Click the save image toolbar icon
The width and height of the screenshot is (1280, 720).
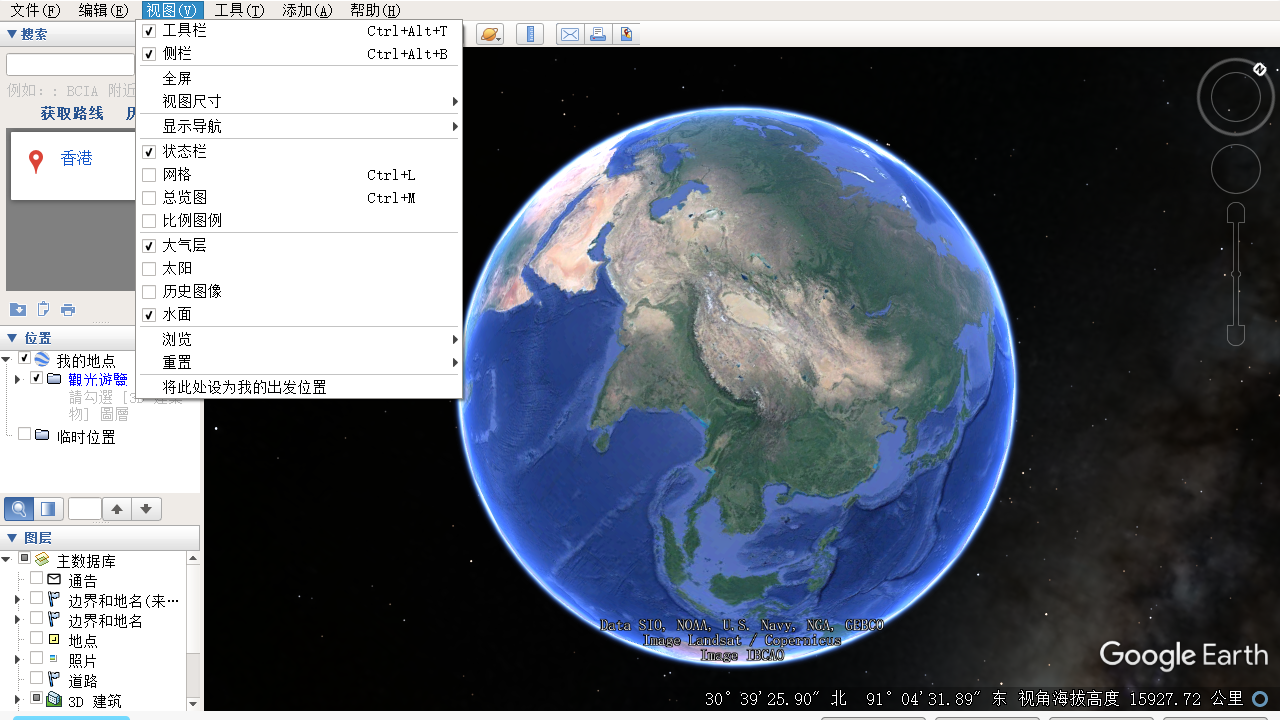pos(626,34)
